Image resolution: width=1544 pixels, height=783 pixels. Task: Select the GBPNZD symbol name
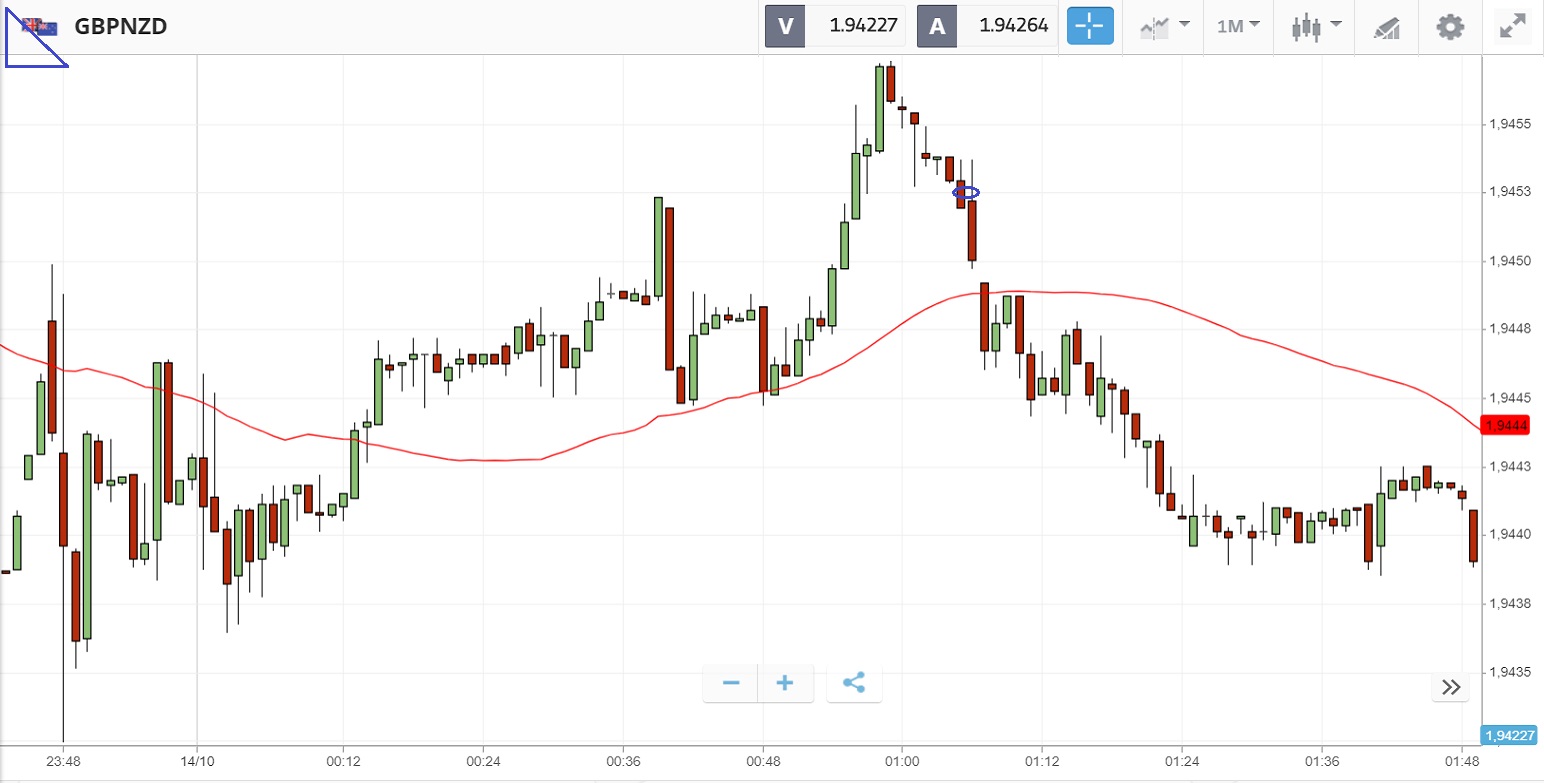pyautogui.click(x=121, y=27)
